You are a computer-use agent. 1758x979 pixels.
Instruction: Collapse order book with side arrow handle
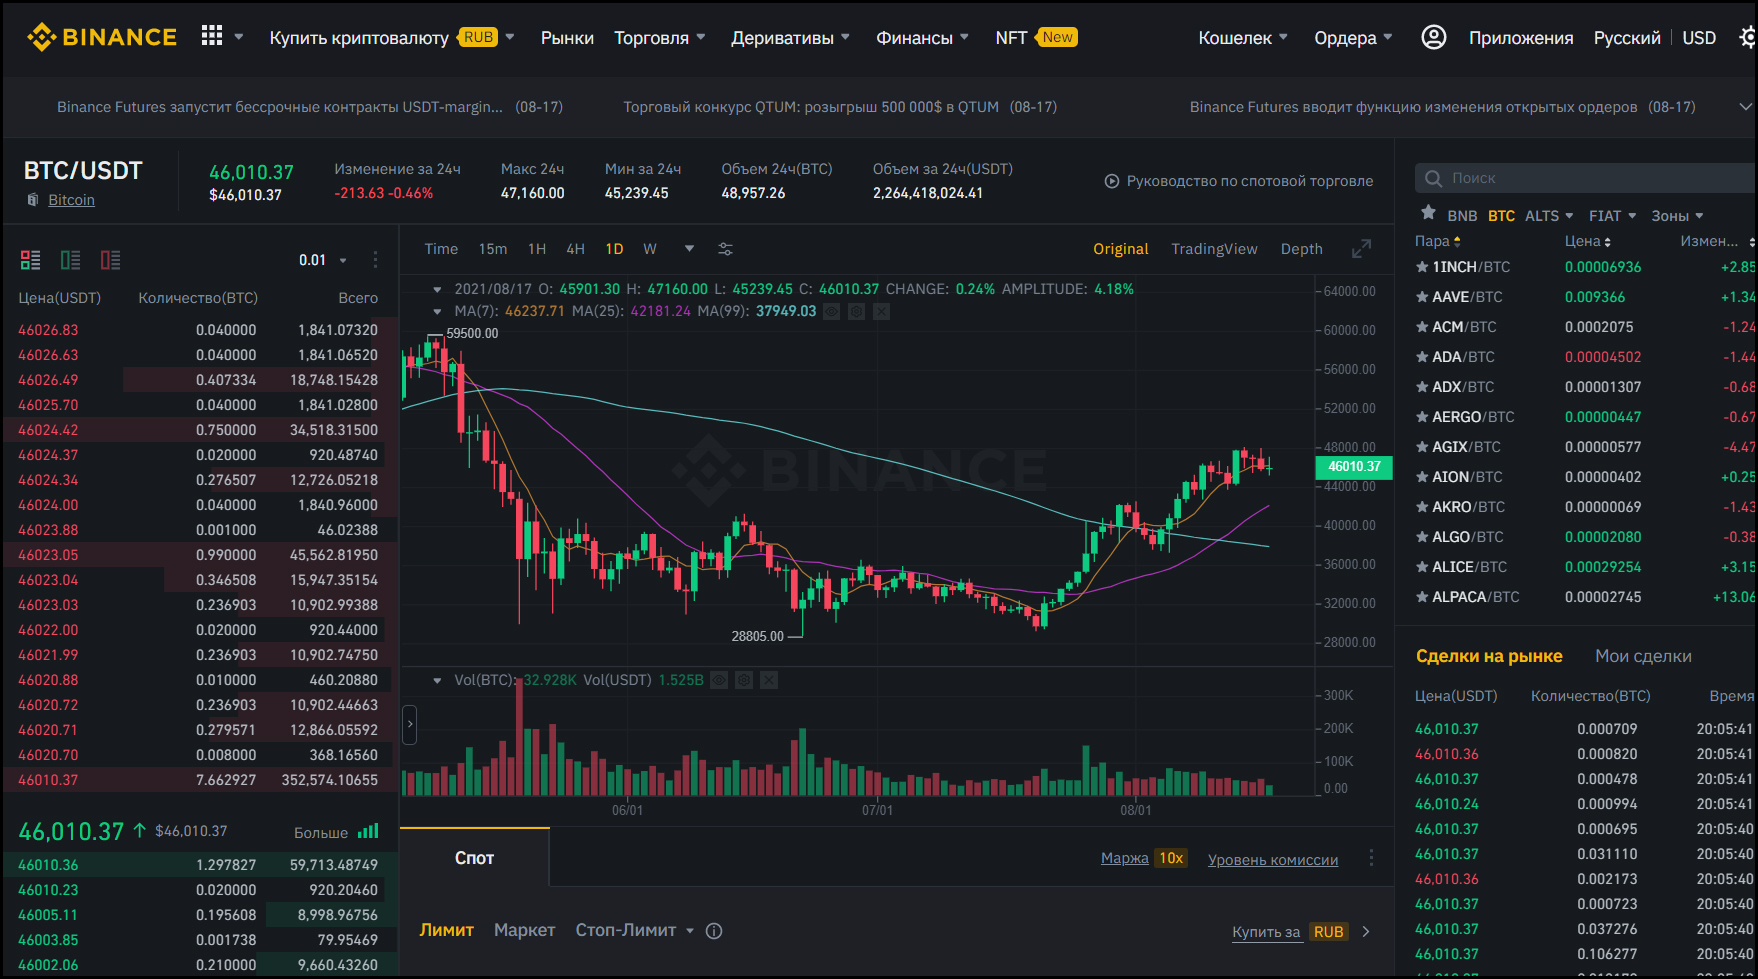(409, 724)
